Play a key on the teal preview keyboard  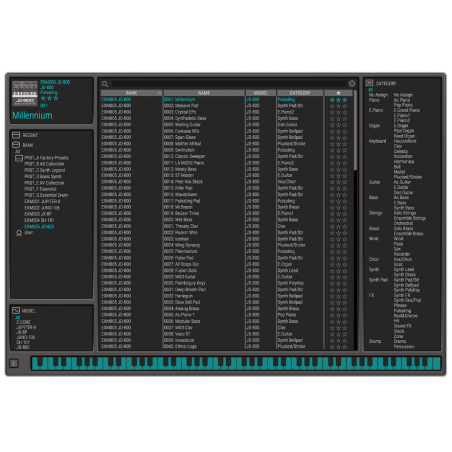pos(236,363)
